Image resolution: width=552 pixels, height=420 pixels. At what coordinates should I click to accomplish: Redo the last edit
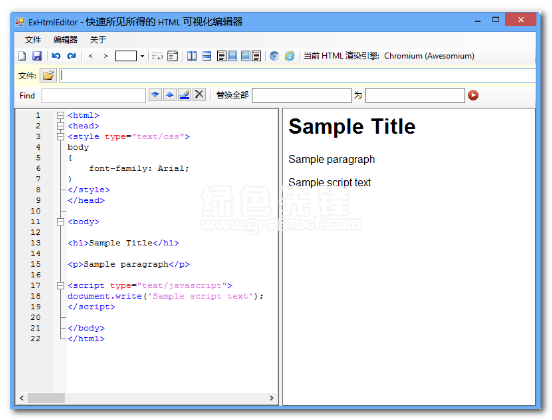pos(72,56)
